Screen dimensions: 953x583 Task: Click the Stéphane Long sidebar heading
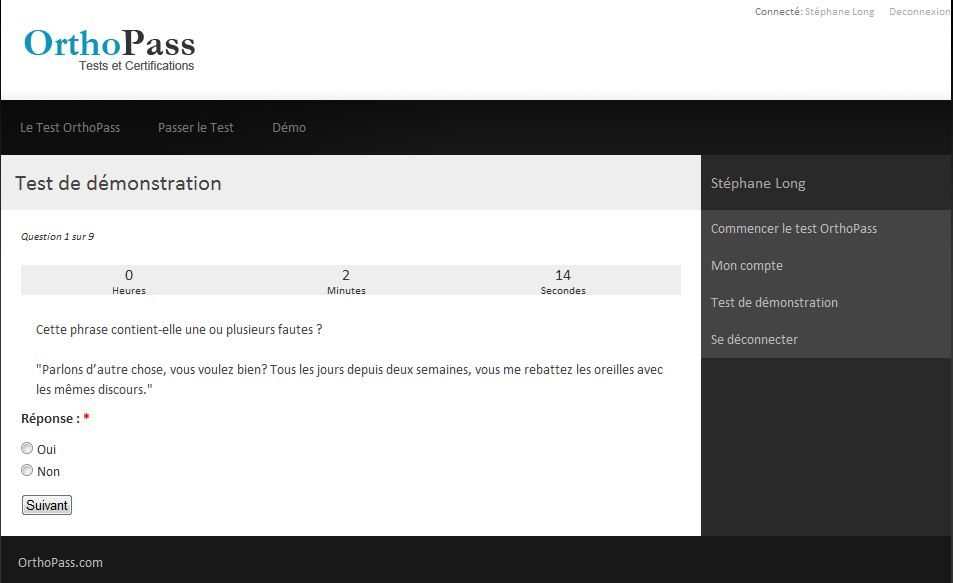point(757,184)
